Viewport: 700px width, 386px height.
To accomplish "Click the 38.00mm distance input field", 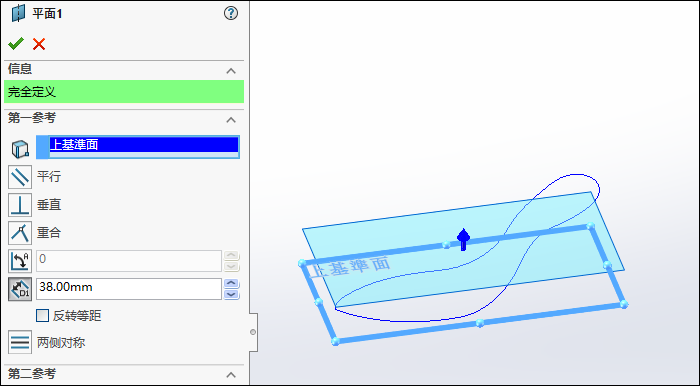I will [x=129, y=289].
